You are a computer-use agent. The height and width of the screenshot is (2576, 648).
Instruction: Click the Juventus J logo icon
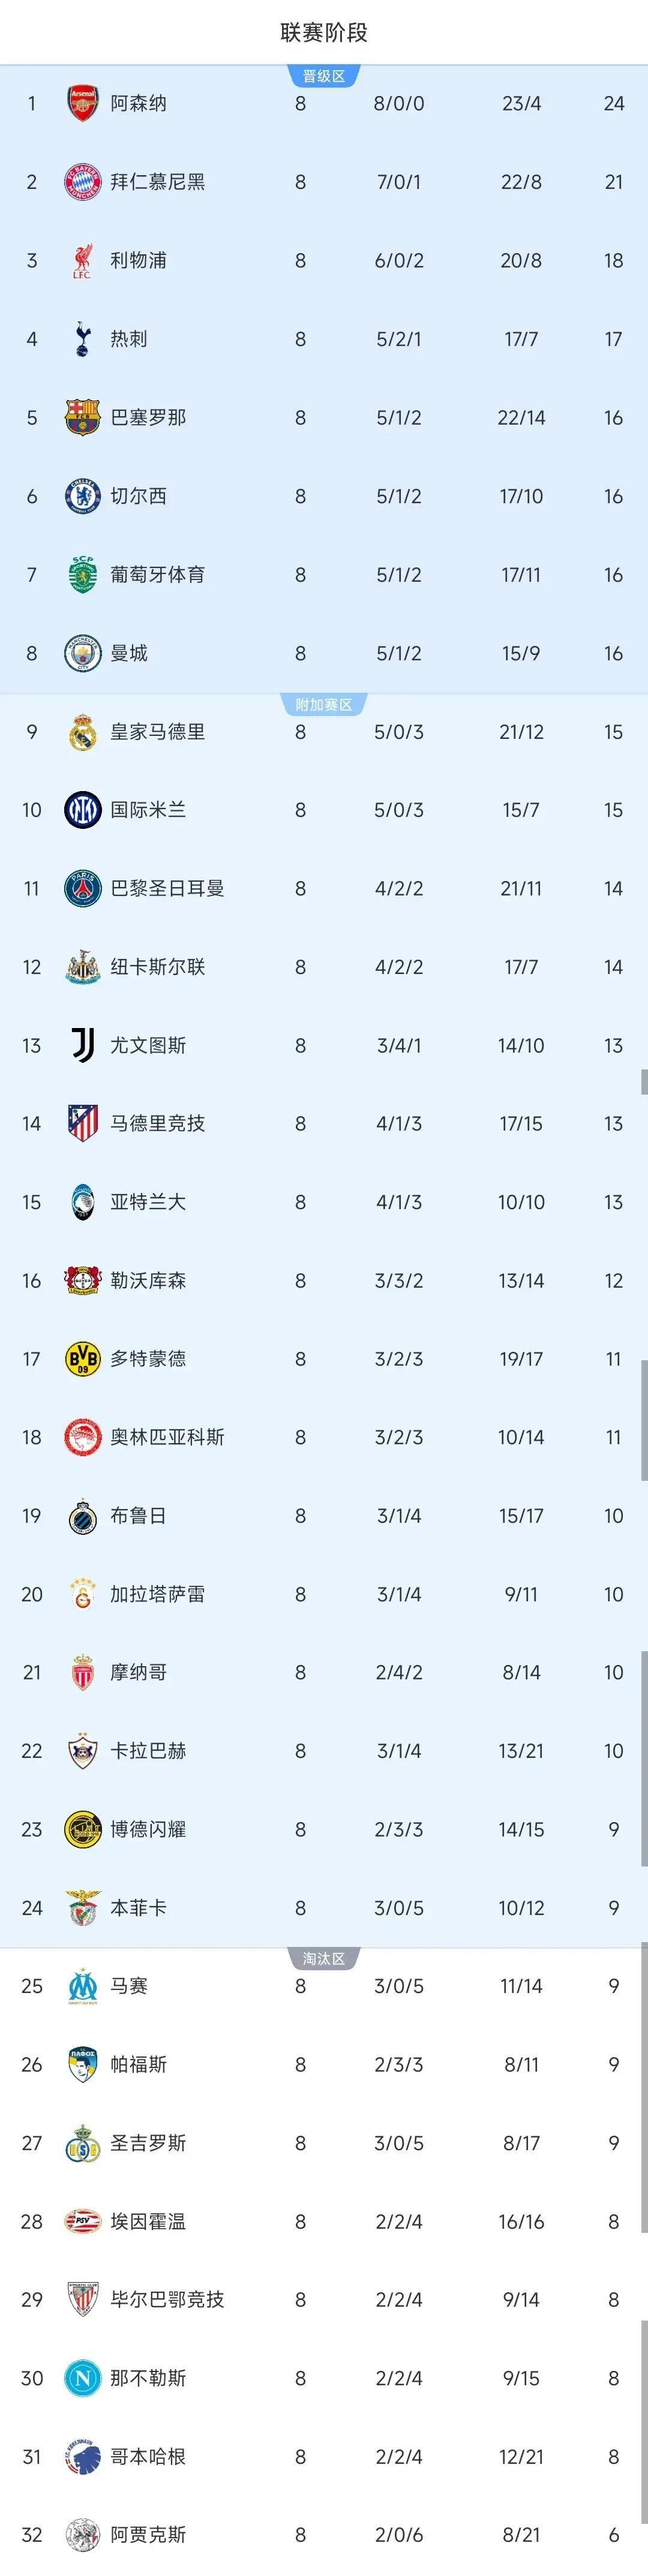pos(82,1045)
